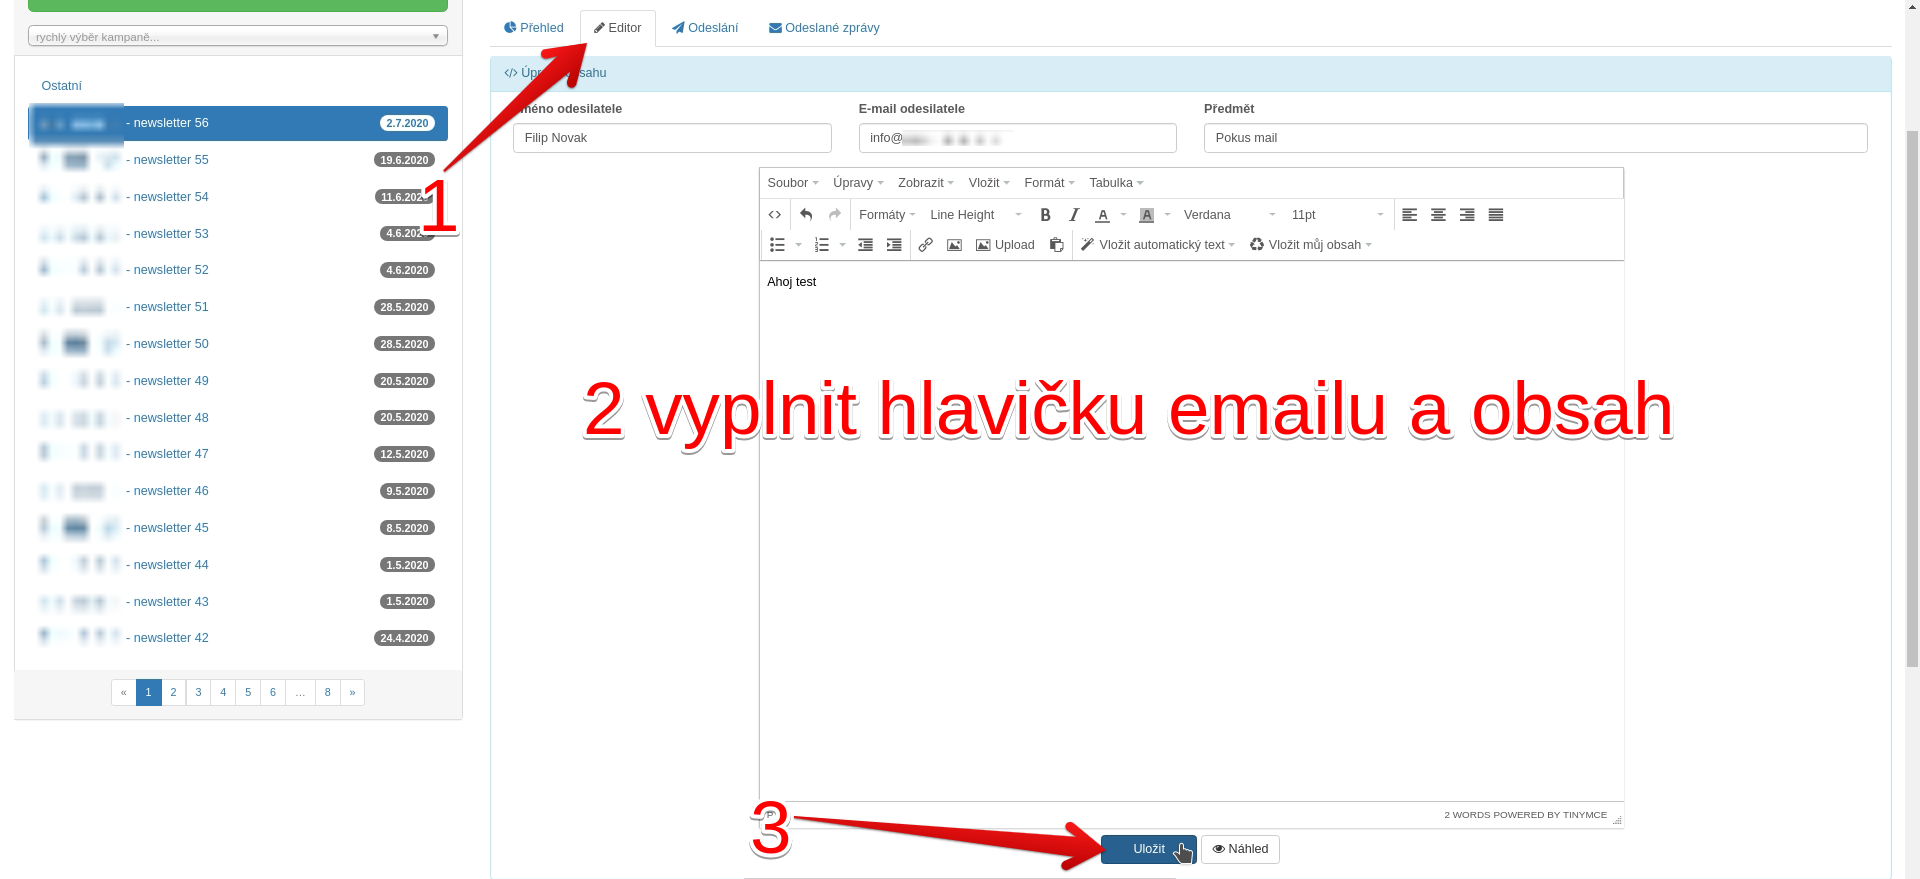This screenshot has height=879, width=1920.
Task: Open the Soubor menu
Action: (x=793, y=183)
